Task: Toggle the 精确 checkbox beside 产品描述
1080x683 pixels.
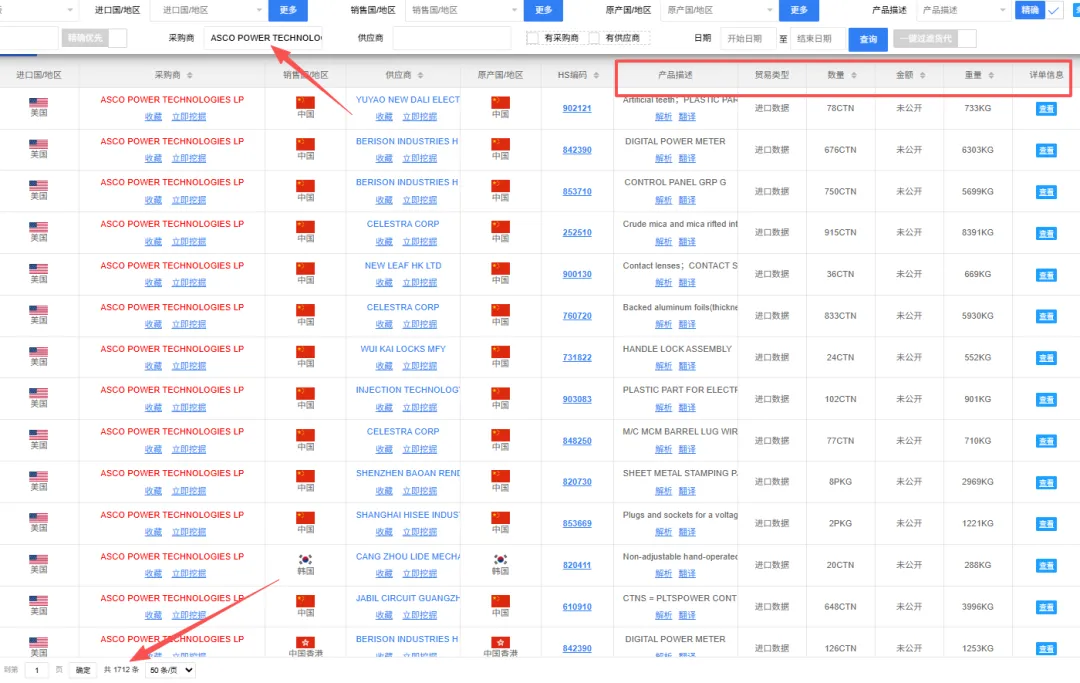Action: (x=1053, y=10)
